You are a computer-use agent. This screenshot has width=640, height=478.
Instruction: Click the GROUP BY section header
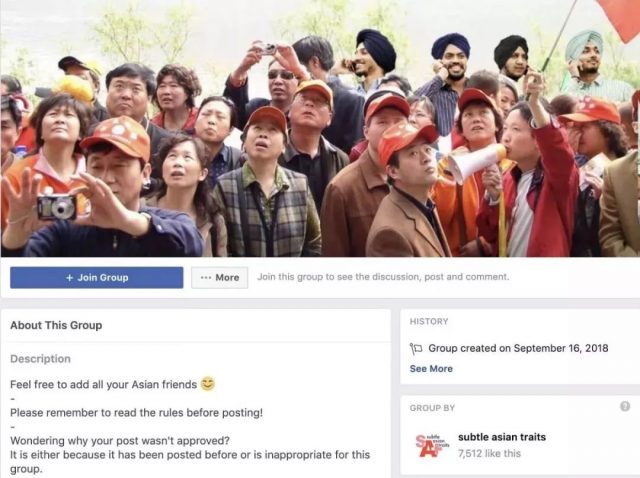pos(432,408)
